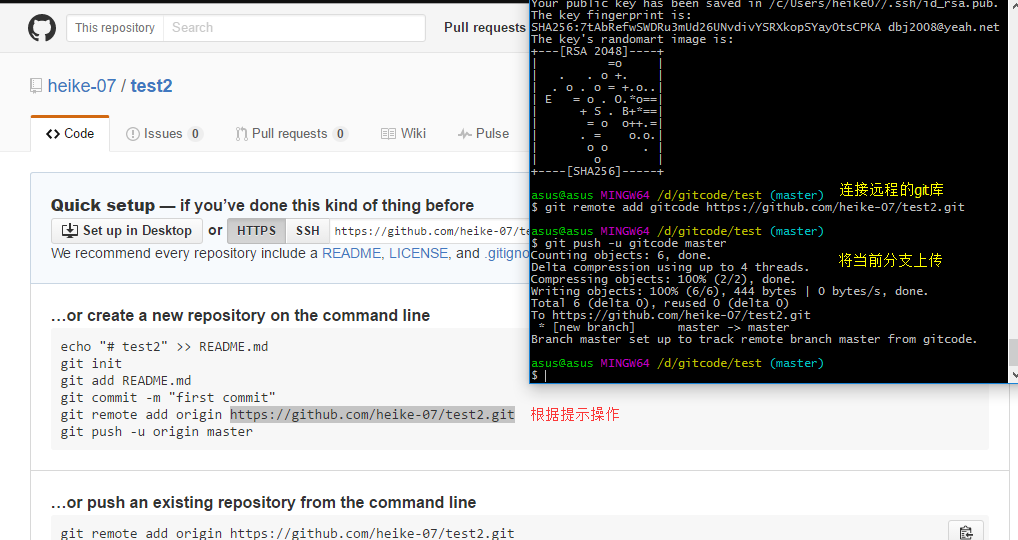Click the desktop download icon in Set up button
The image size is (1018, 540).
[x=69, y=230]
